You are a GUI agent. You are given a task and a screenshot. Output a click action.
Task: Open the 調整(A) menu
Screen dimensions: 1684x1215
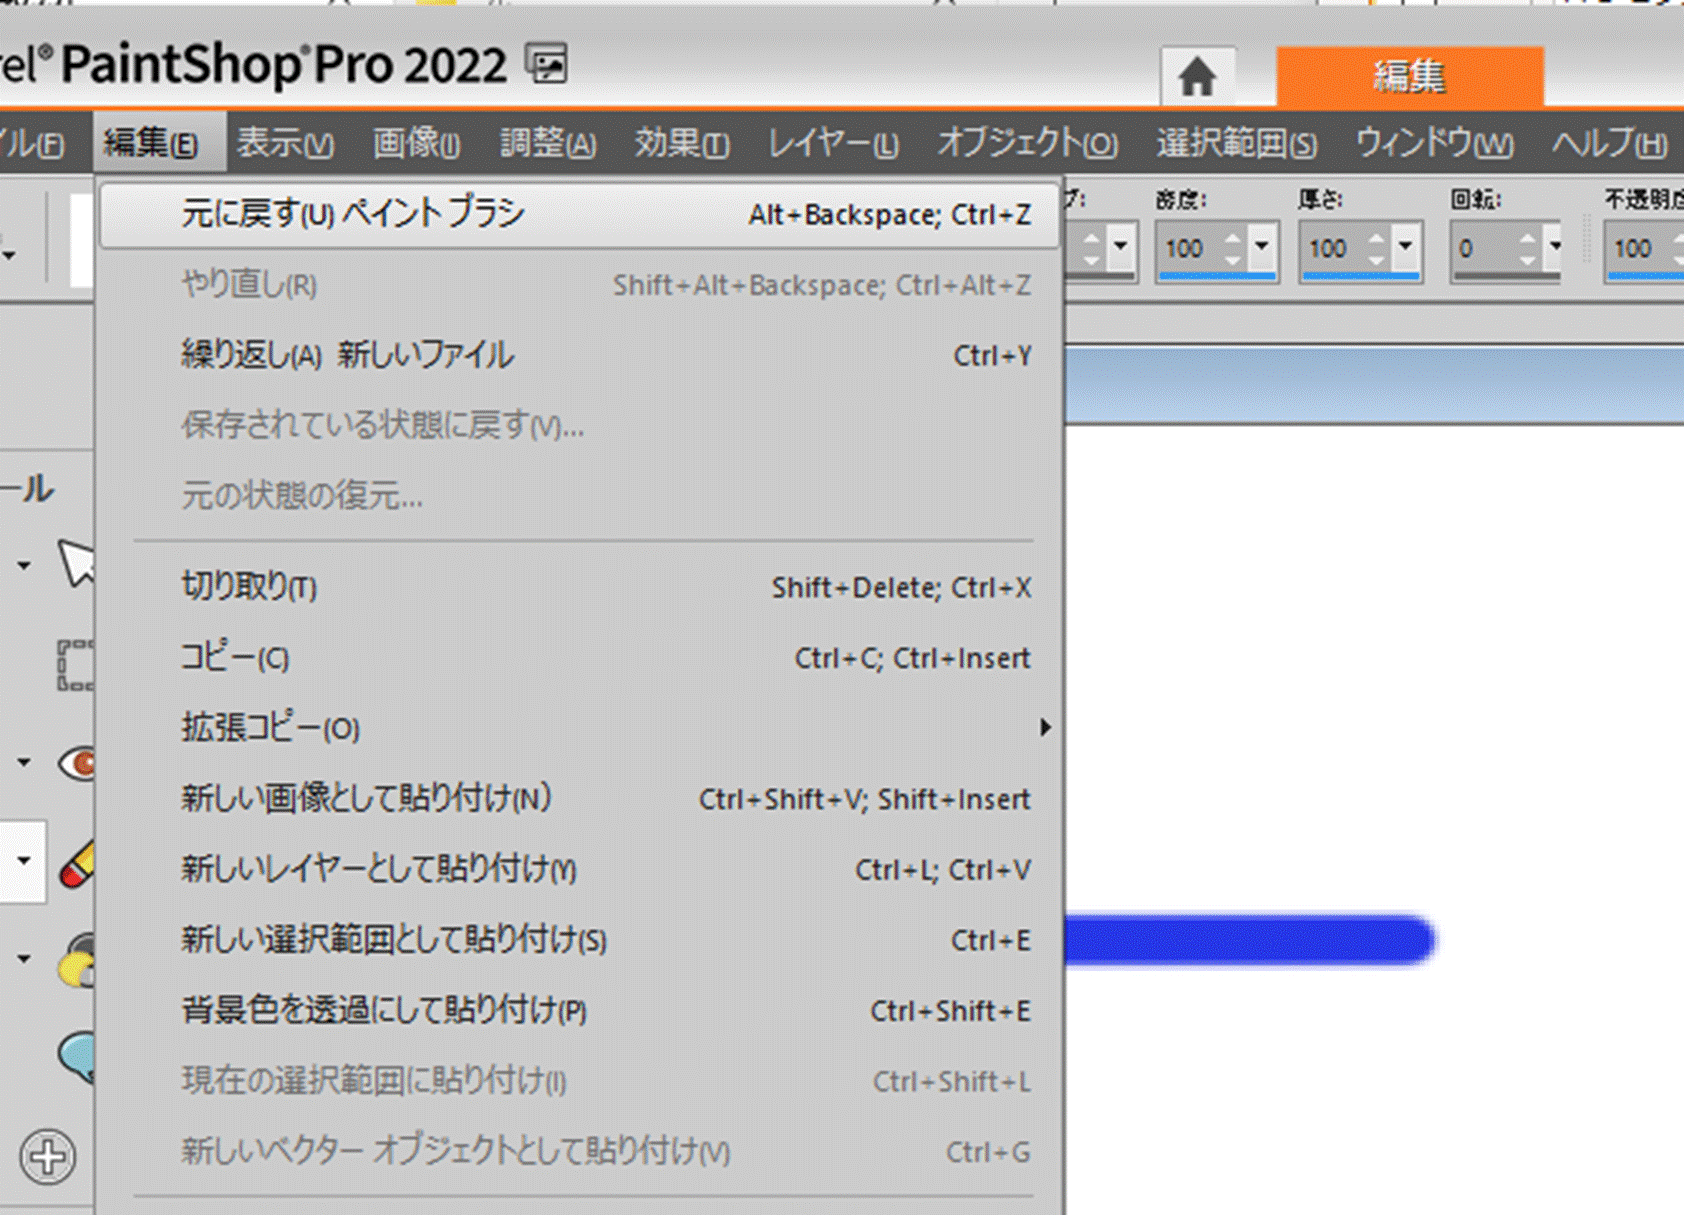(x=548, y=143)
